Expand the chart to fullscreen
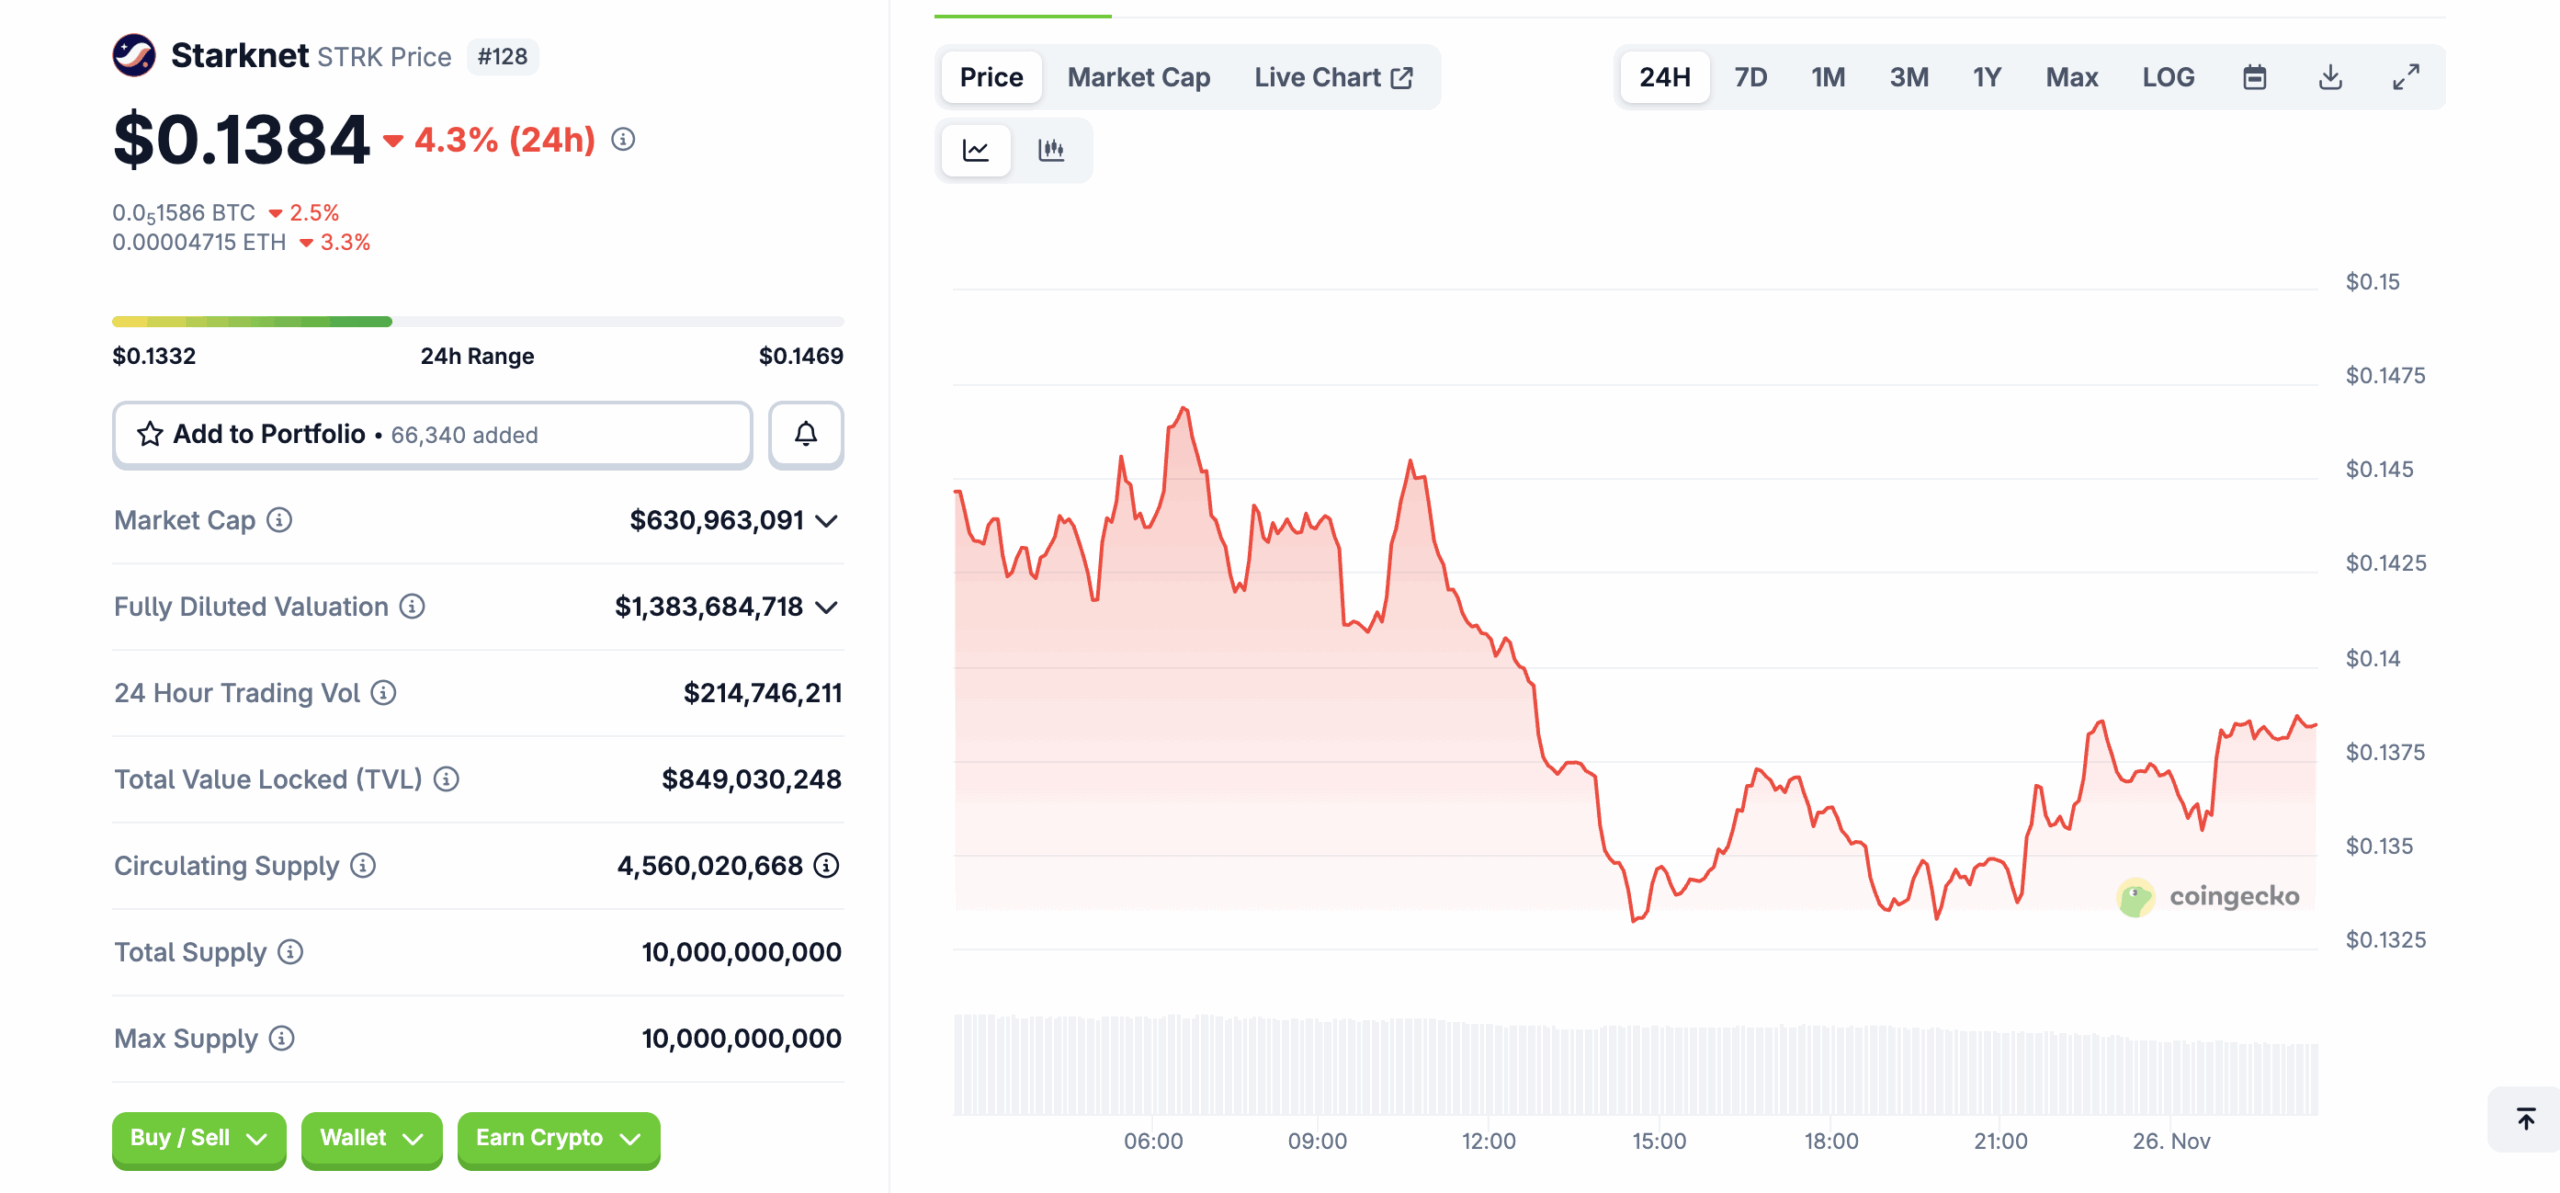This screenshot has height=1193, width=2560. point(2406,76)
